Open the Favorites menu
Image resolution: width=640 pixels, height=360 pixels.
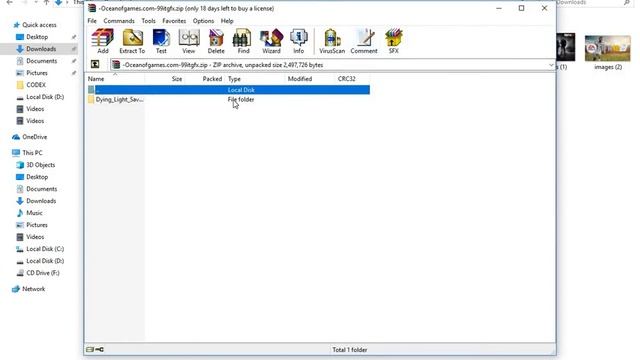tap(174, 21)
